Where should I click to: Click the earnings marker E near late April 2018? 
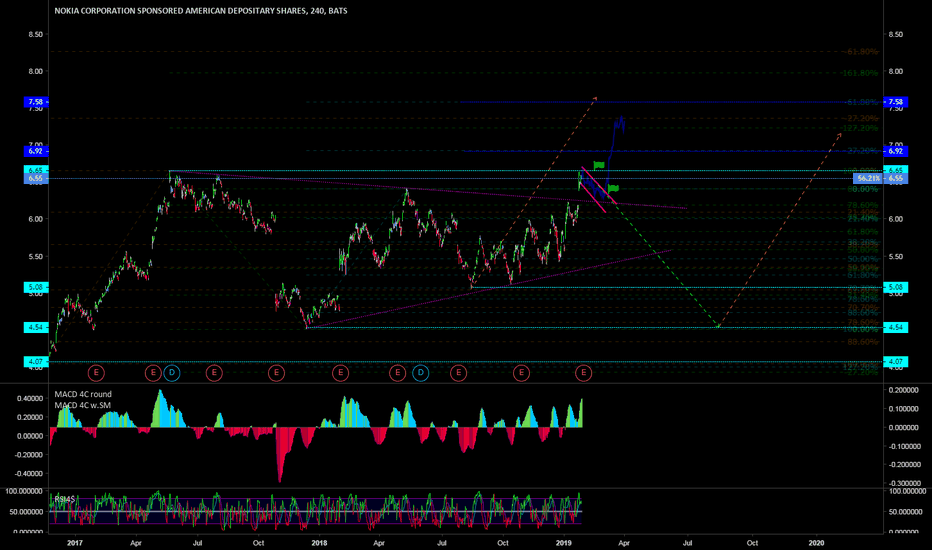point(397,373)
